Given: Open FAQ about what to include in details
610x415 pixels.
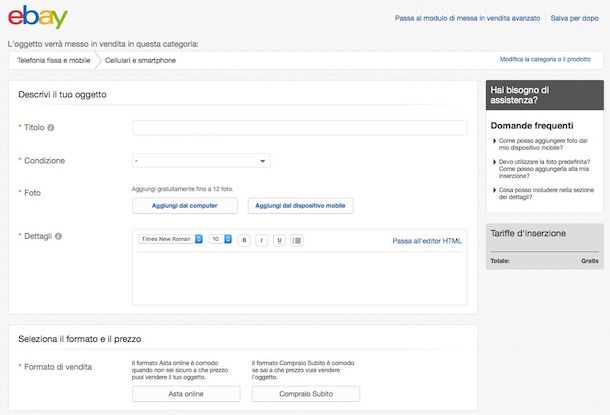Looking at the screenshot, I should pyautogui.click(x=546, y=193).
